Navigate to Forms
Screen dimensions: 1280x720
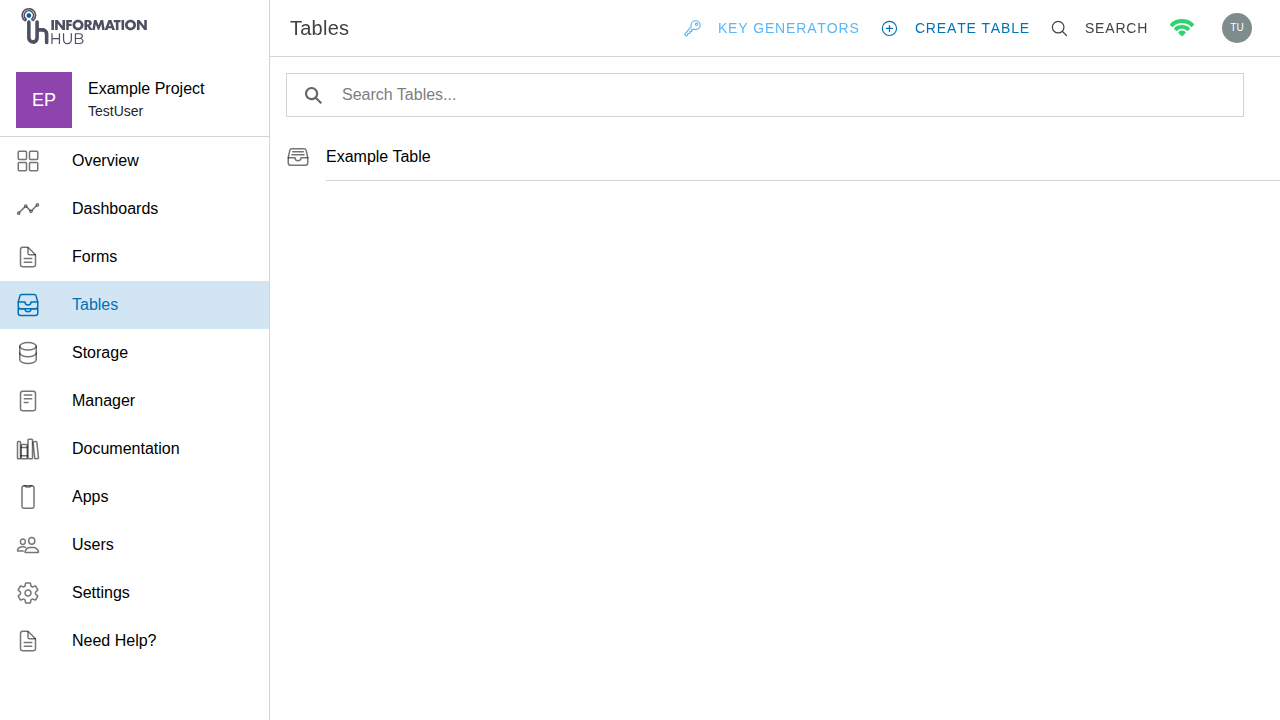94,257
